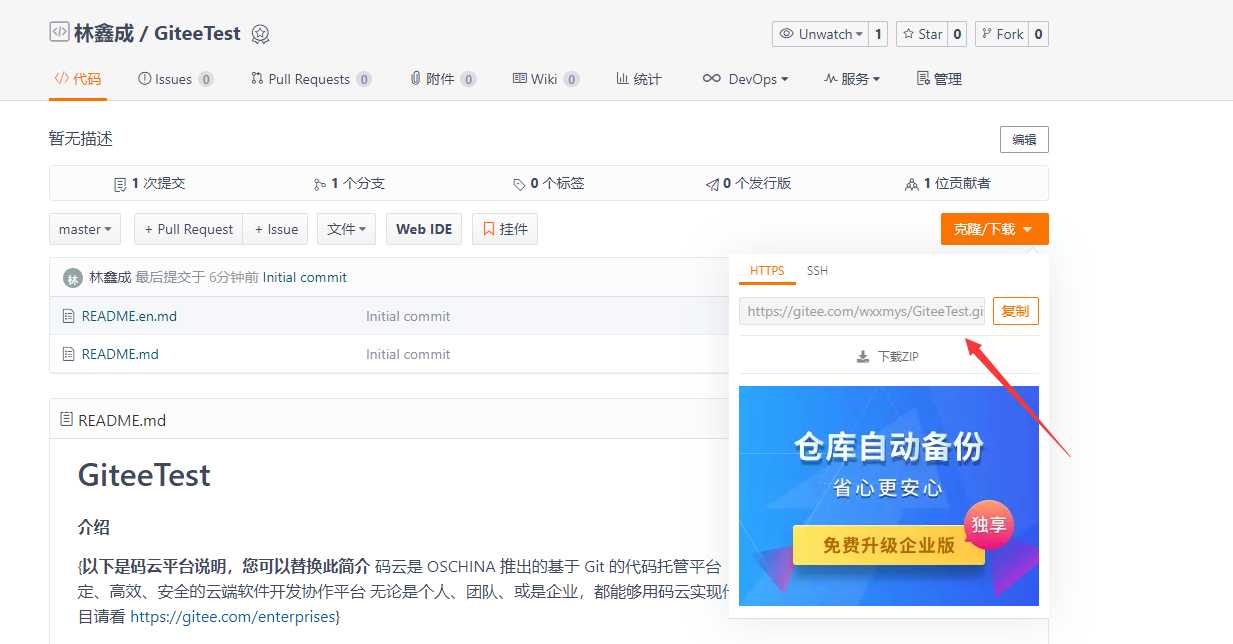Open 林鑫成 author name in commit row
1233x644 pixels.
[110, 277]
